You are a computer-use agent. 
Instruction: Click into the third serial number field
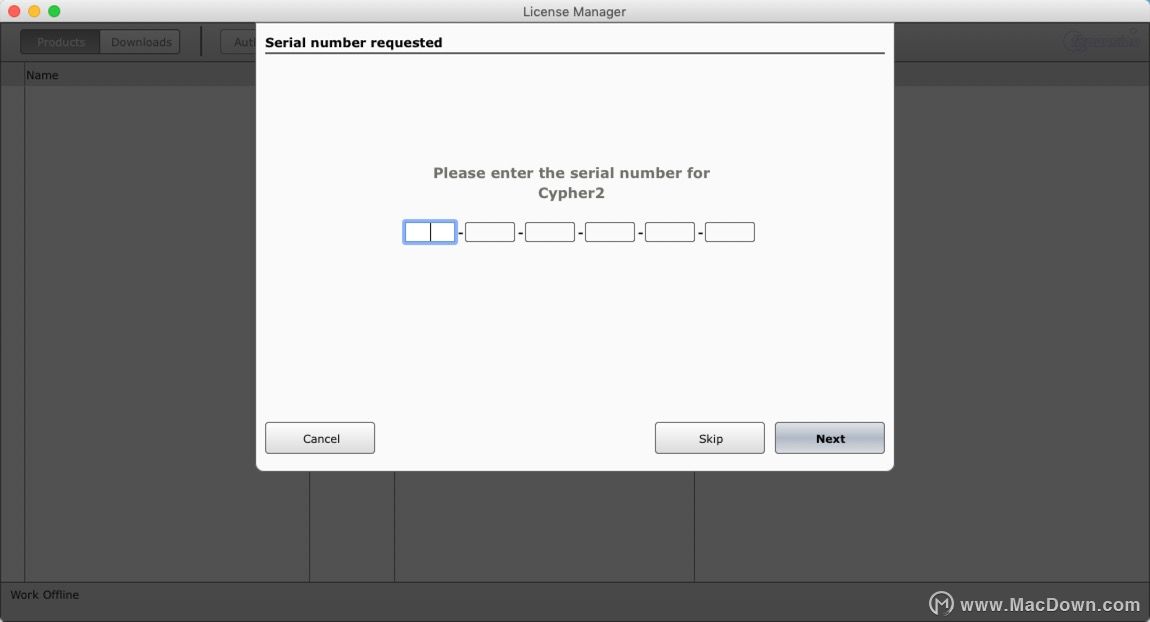550,233
